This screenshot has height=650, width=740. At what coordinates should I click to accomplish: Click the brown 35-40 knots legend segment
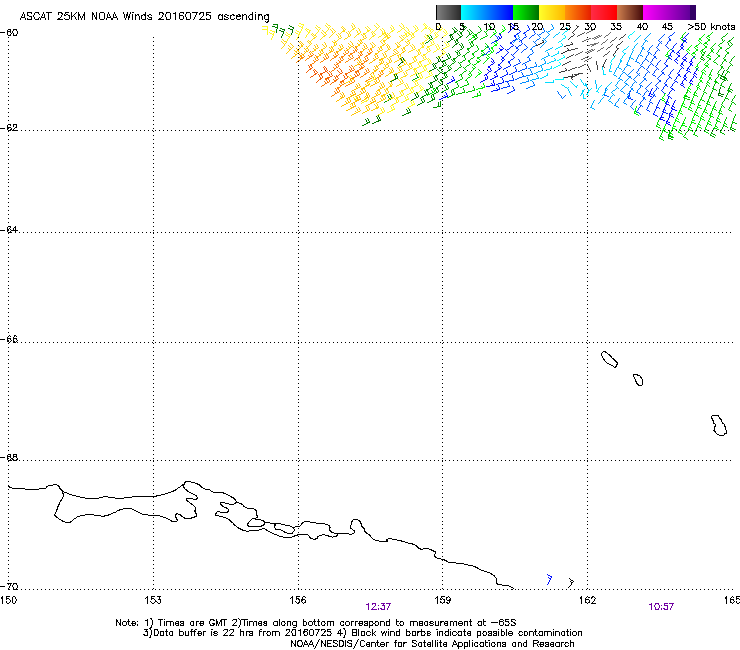[x=630, y=12]
